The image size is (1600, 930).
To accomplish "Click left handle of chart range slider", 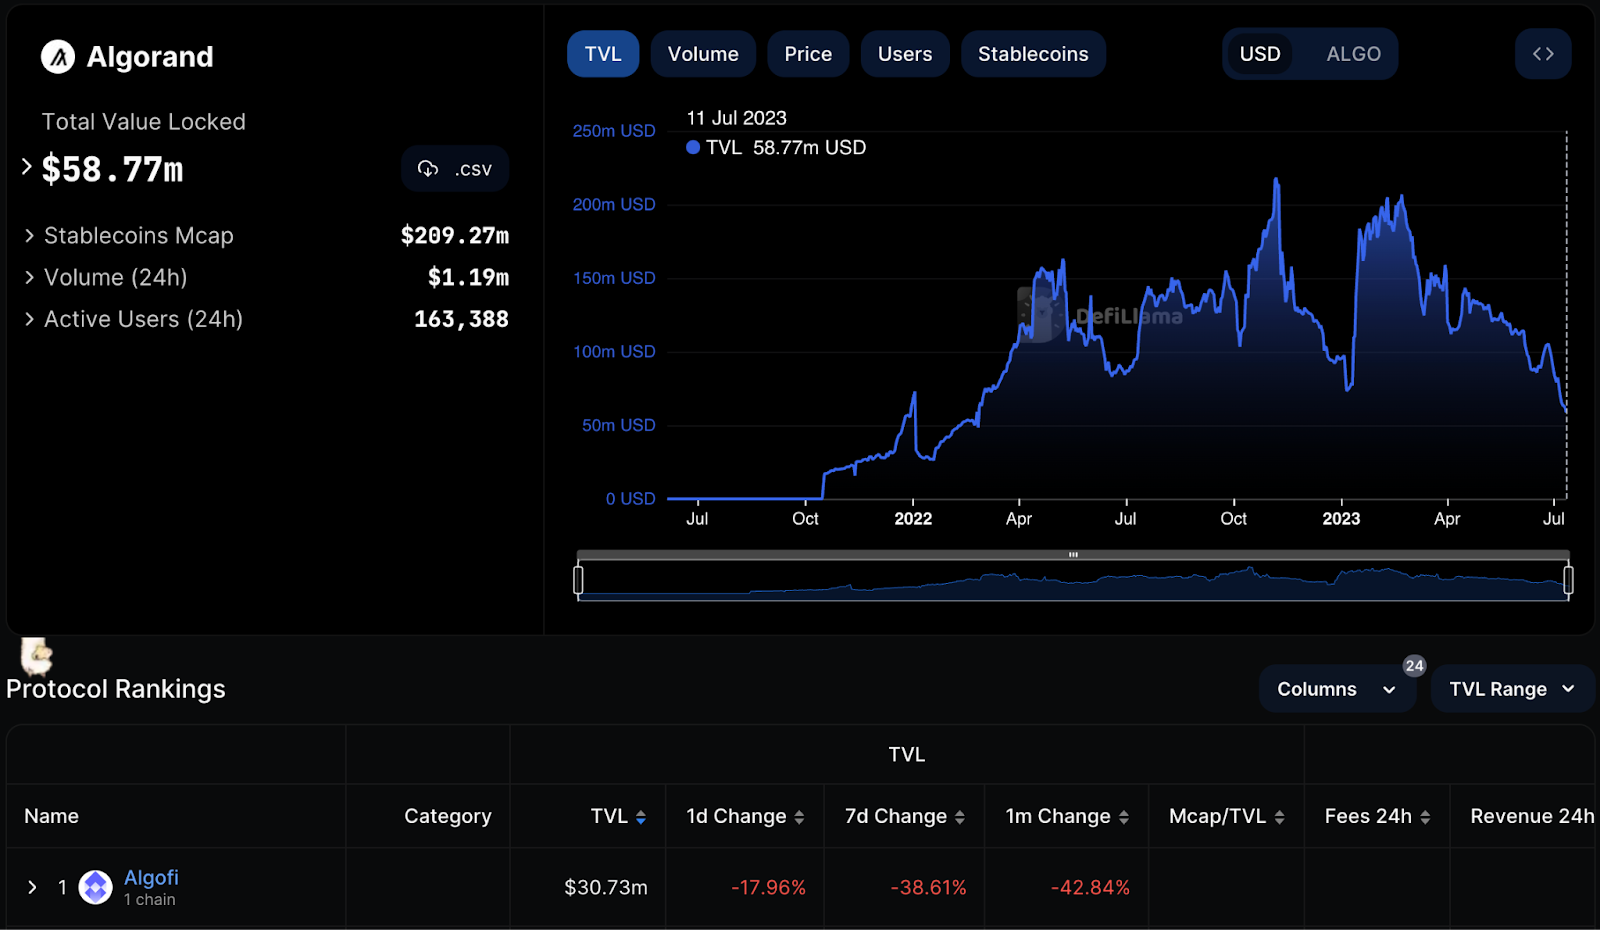I will [578, 580].
